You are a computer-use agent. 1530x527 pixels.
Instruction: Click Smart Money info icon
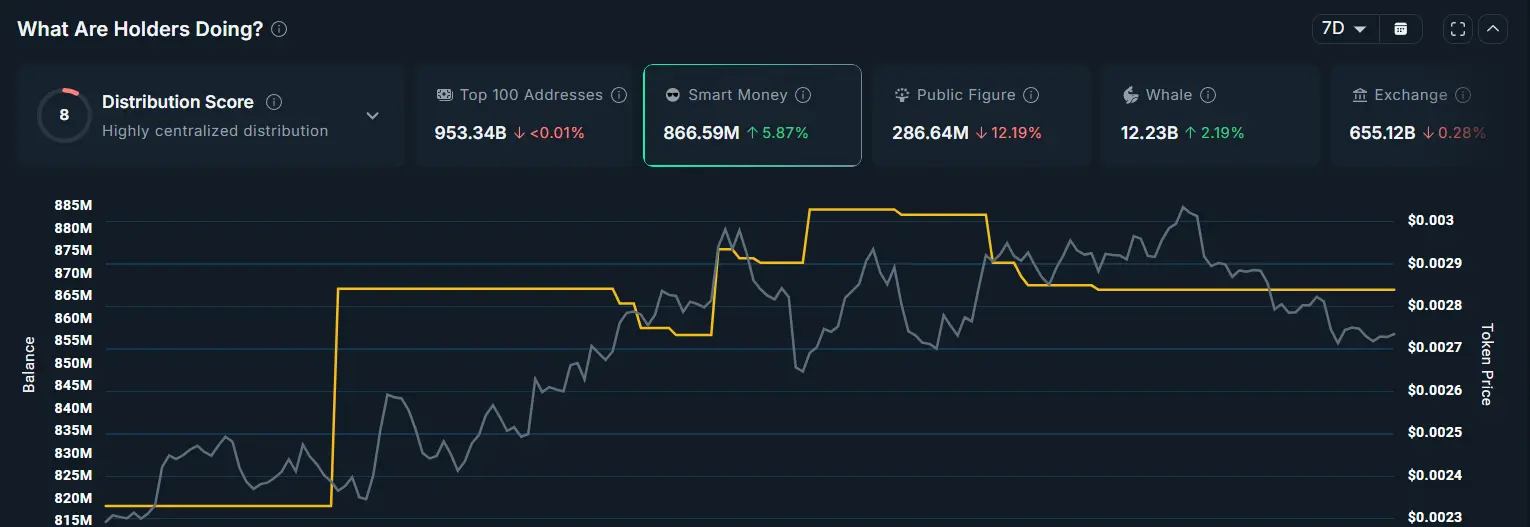803,95
